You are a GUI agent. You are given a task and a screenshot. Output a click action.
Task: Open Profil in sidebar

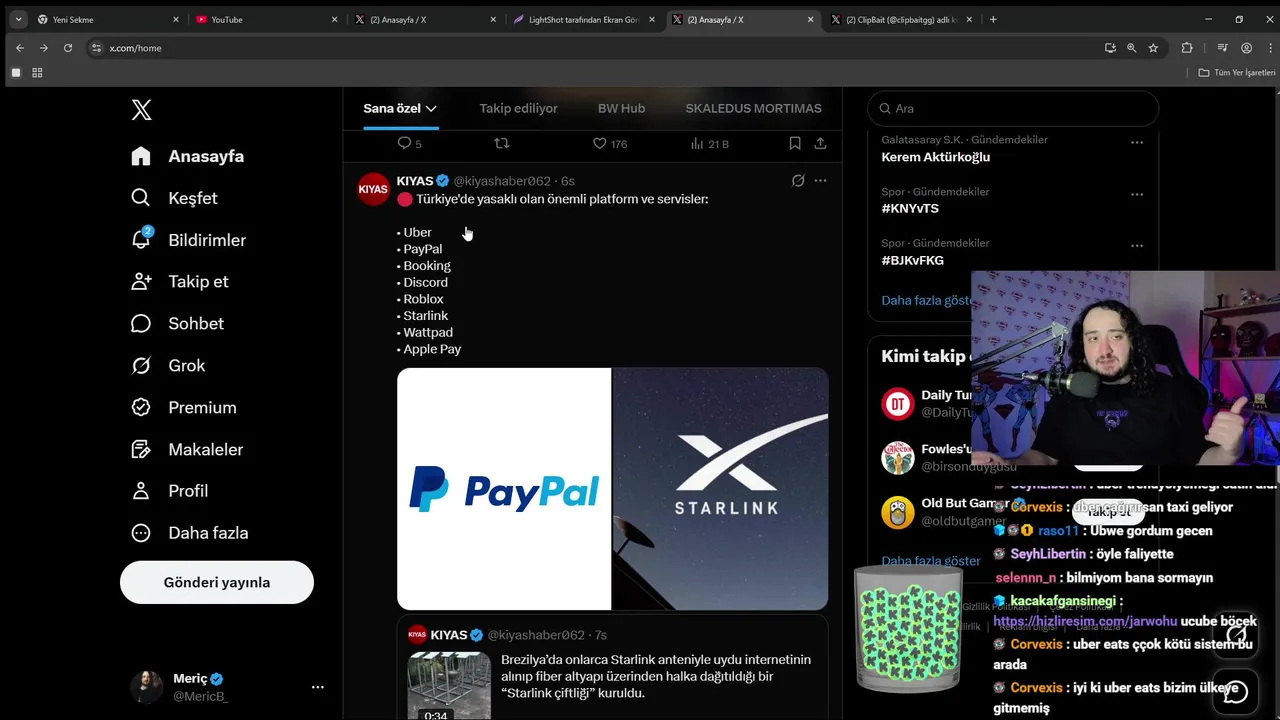[170, 491]
